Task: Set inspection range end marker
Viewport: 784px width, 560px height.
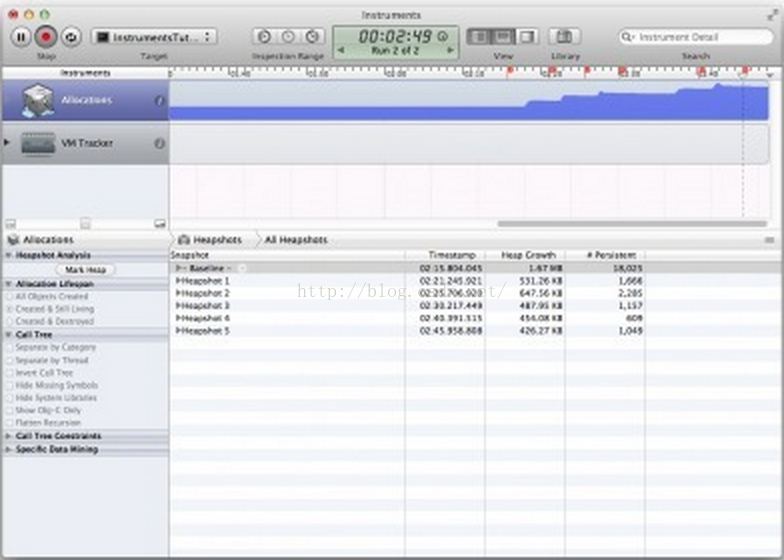Action: click(312, 36)
